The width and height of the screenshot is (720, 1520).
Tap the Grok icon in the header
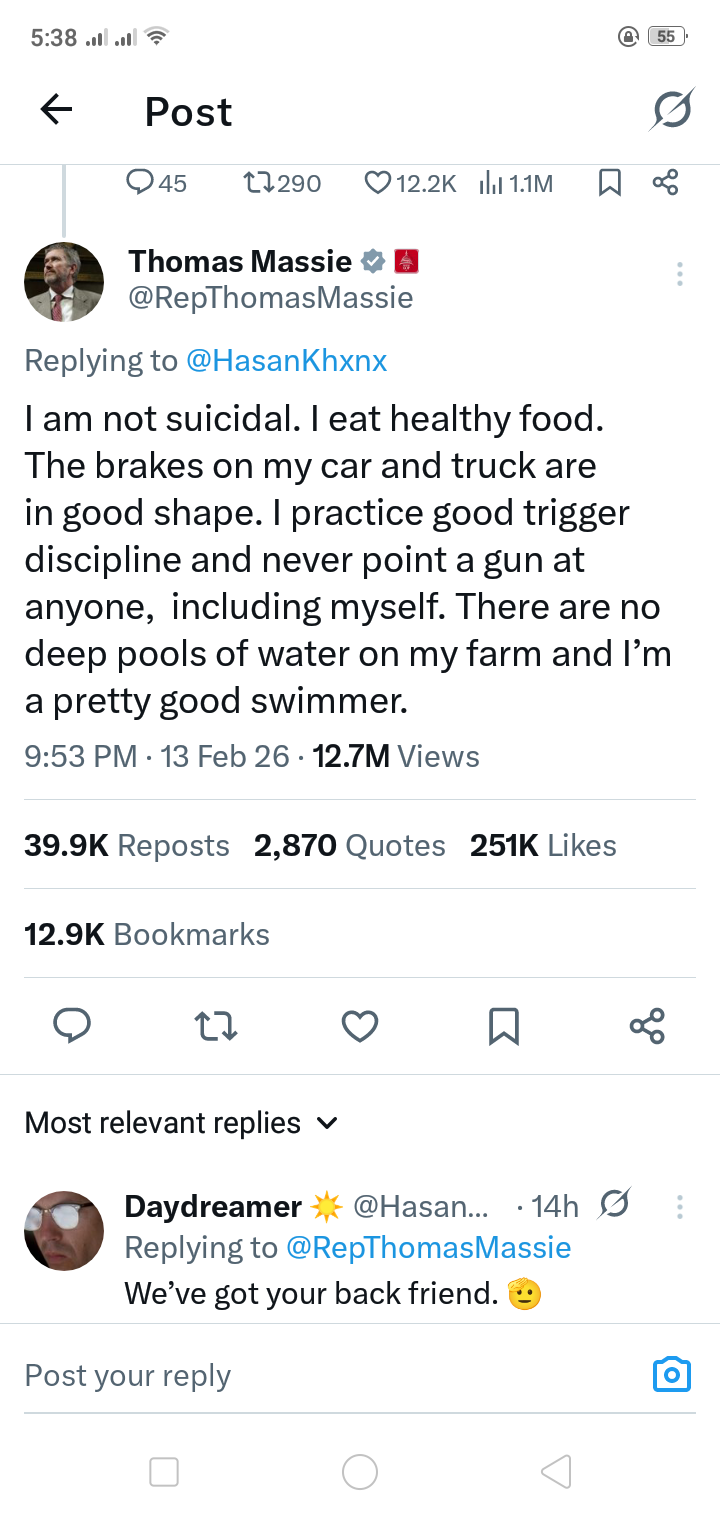tap(670, 110)
